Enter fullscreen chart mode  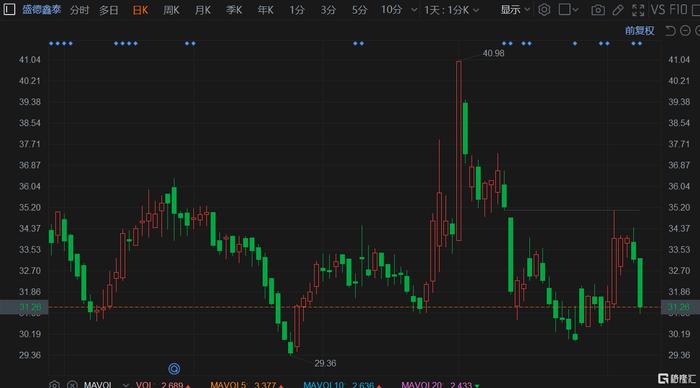pyautogui.click(x=638, y=10)
